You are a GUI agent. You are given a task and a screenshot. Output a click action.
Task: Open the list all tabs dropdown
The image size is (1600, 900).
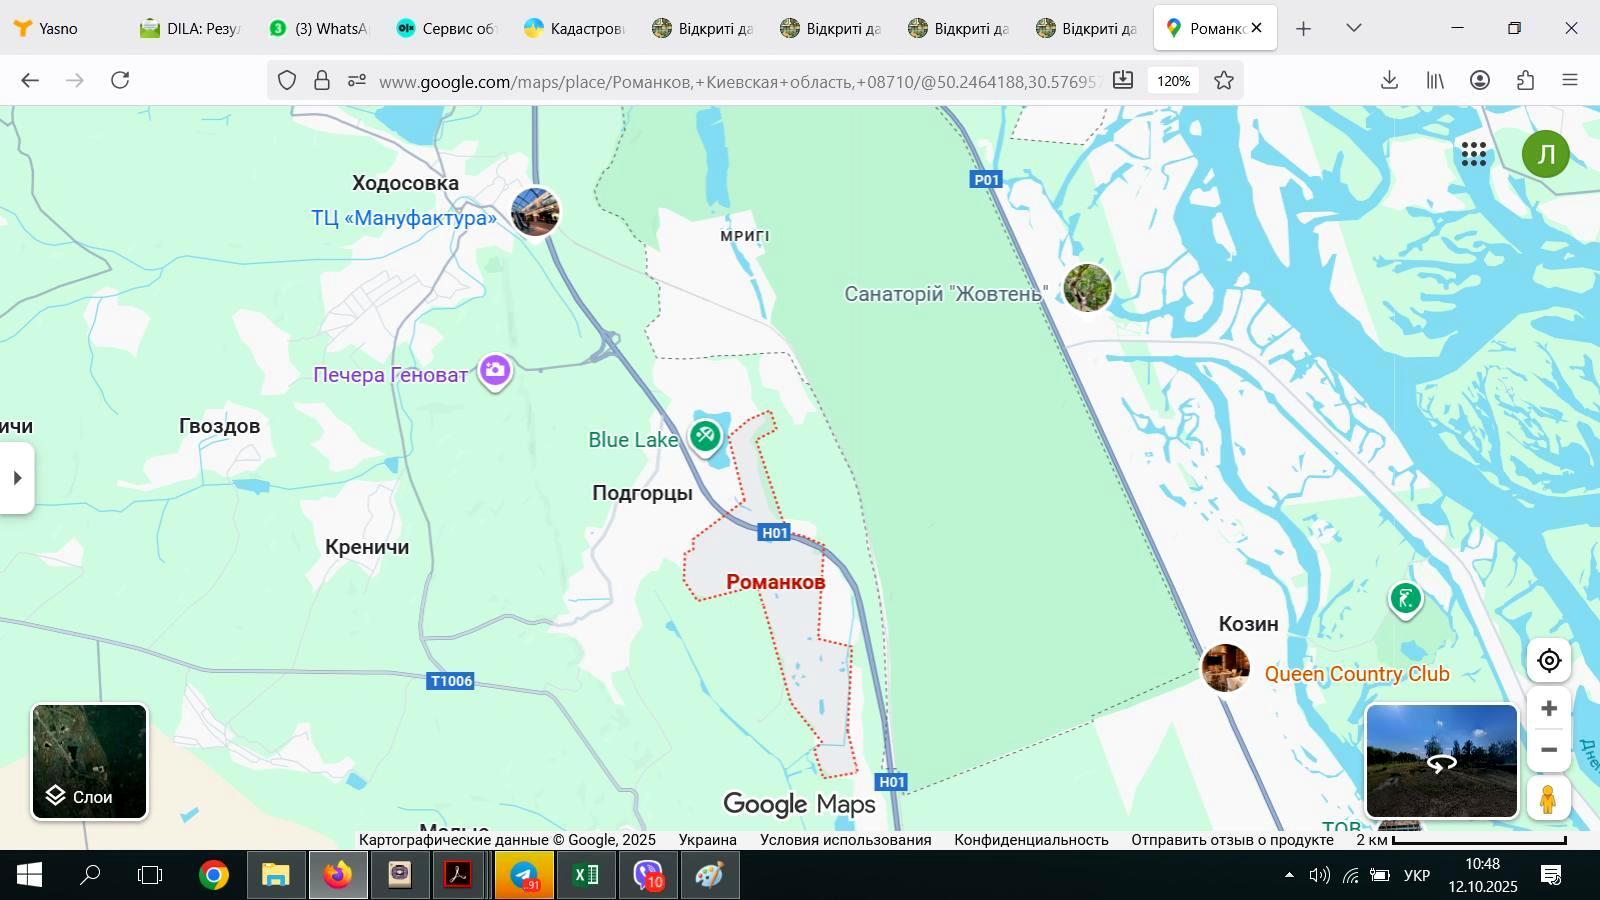click(x=1354, y=28)
